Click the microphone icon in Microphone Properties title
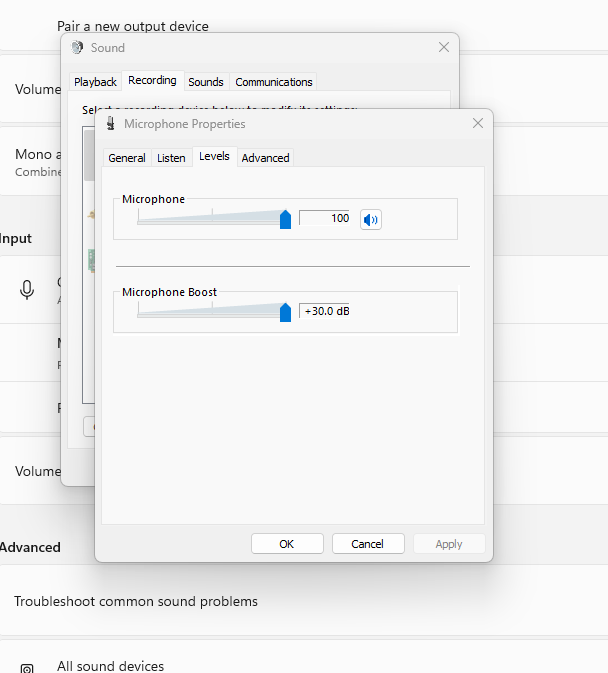Viewport: 608px width, 673px height. (x=109, y=124)
